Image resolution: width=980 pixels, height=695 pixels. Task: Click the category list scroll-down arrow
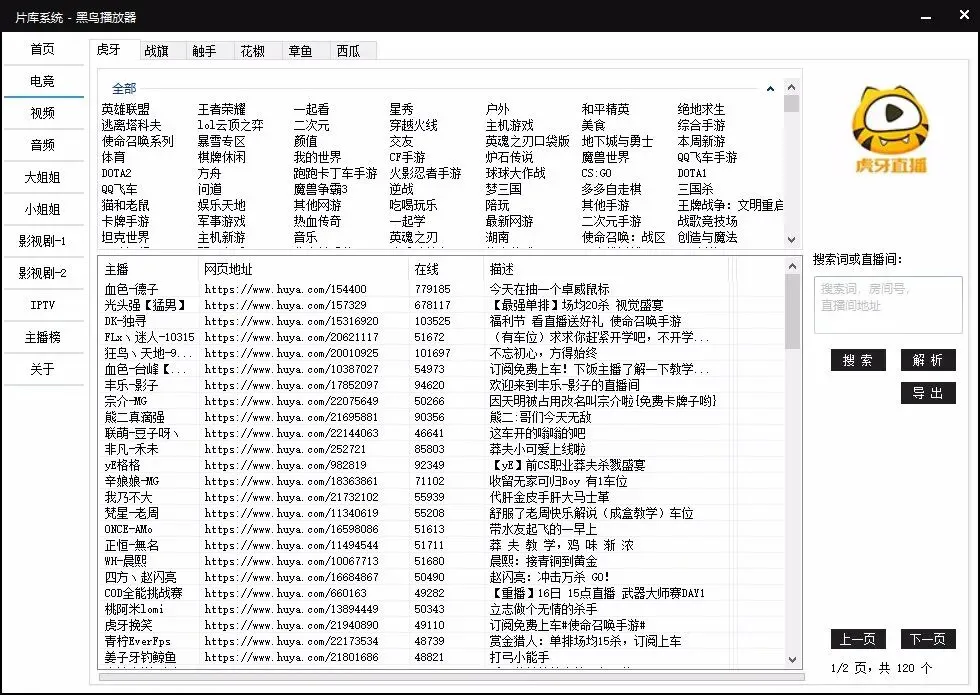[792, 239]
